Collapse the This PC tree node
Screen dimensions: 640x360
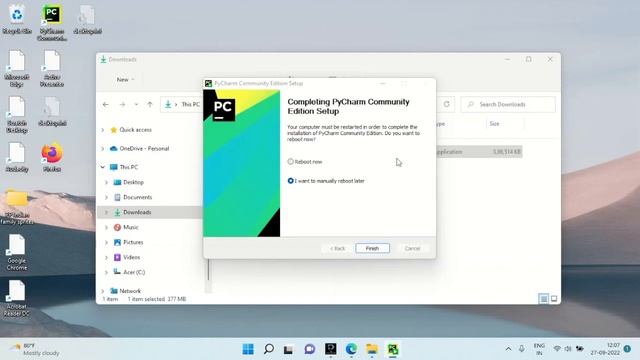pos(103,167)
